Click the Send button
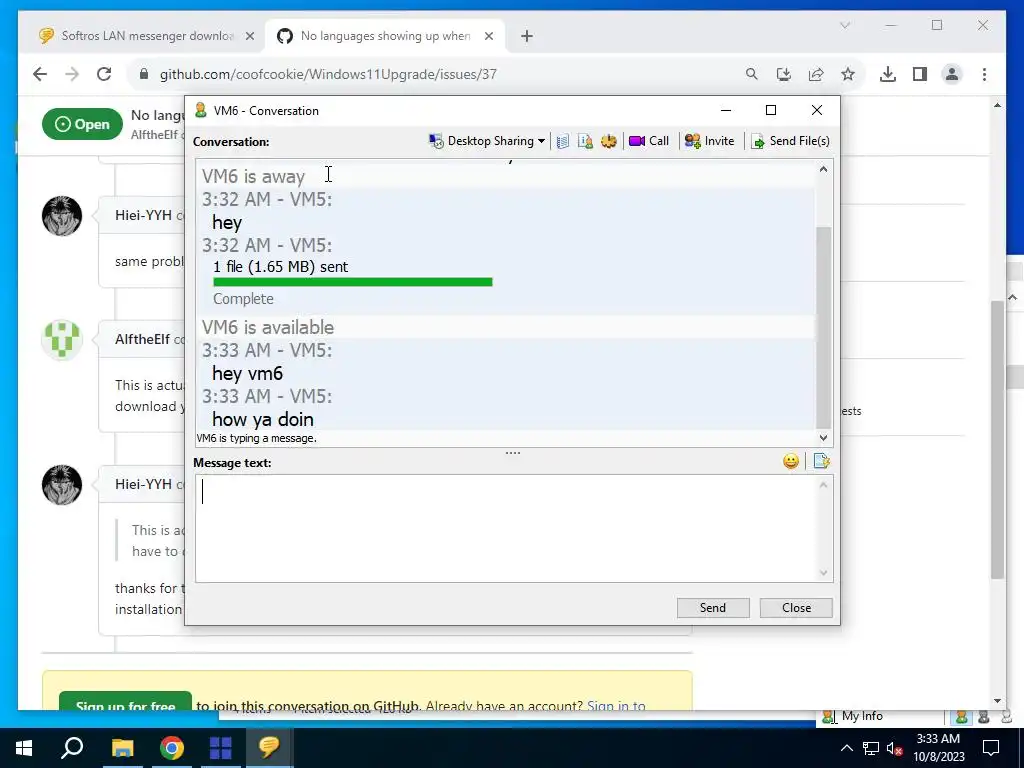 click(712, 608)
